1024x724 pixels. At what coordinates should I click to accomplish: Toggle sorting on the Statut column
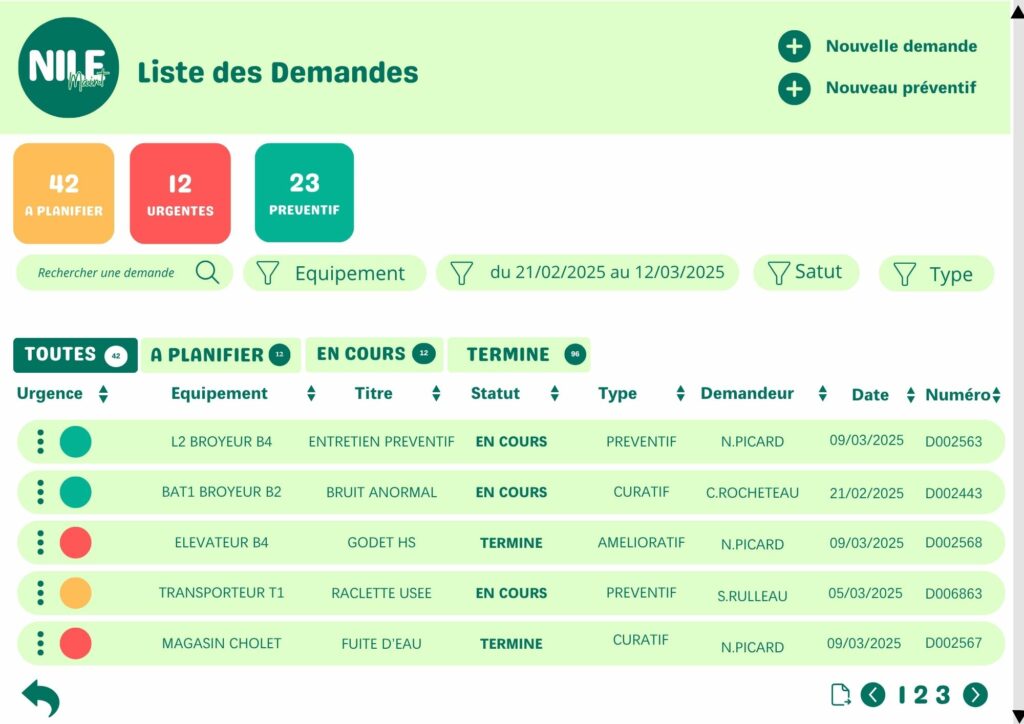click(554, 394)
